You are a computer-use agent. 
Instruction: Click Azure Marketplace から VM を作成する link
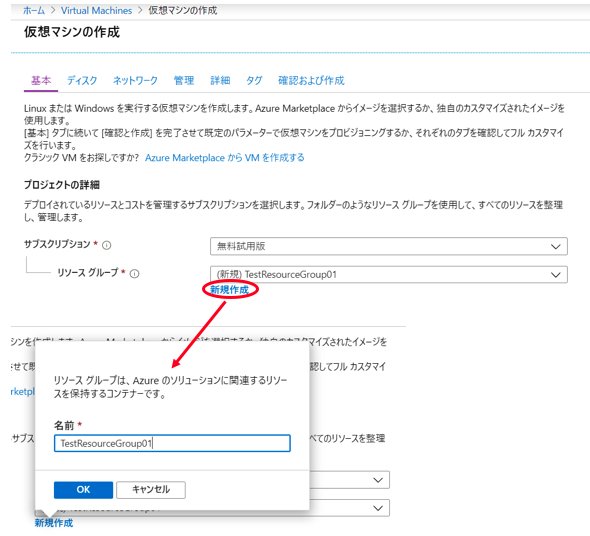point(225,158)
